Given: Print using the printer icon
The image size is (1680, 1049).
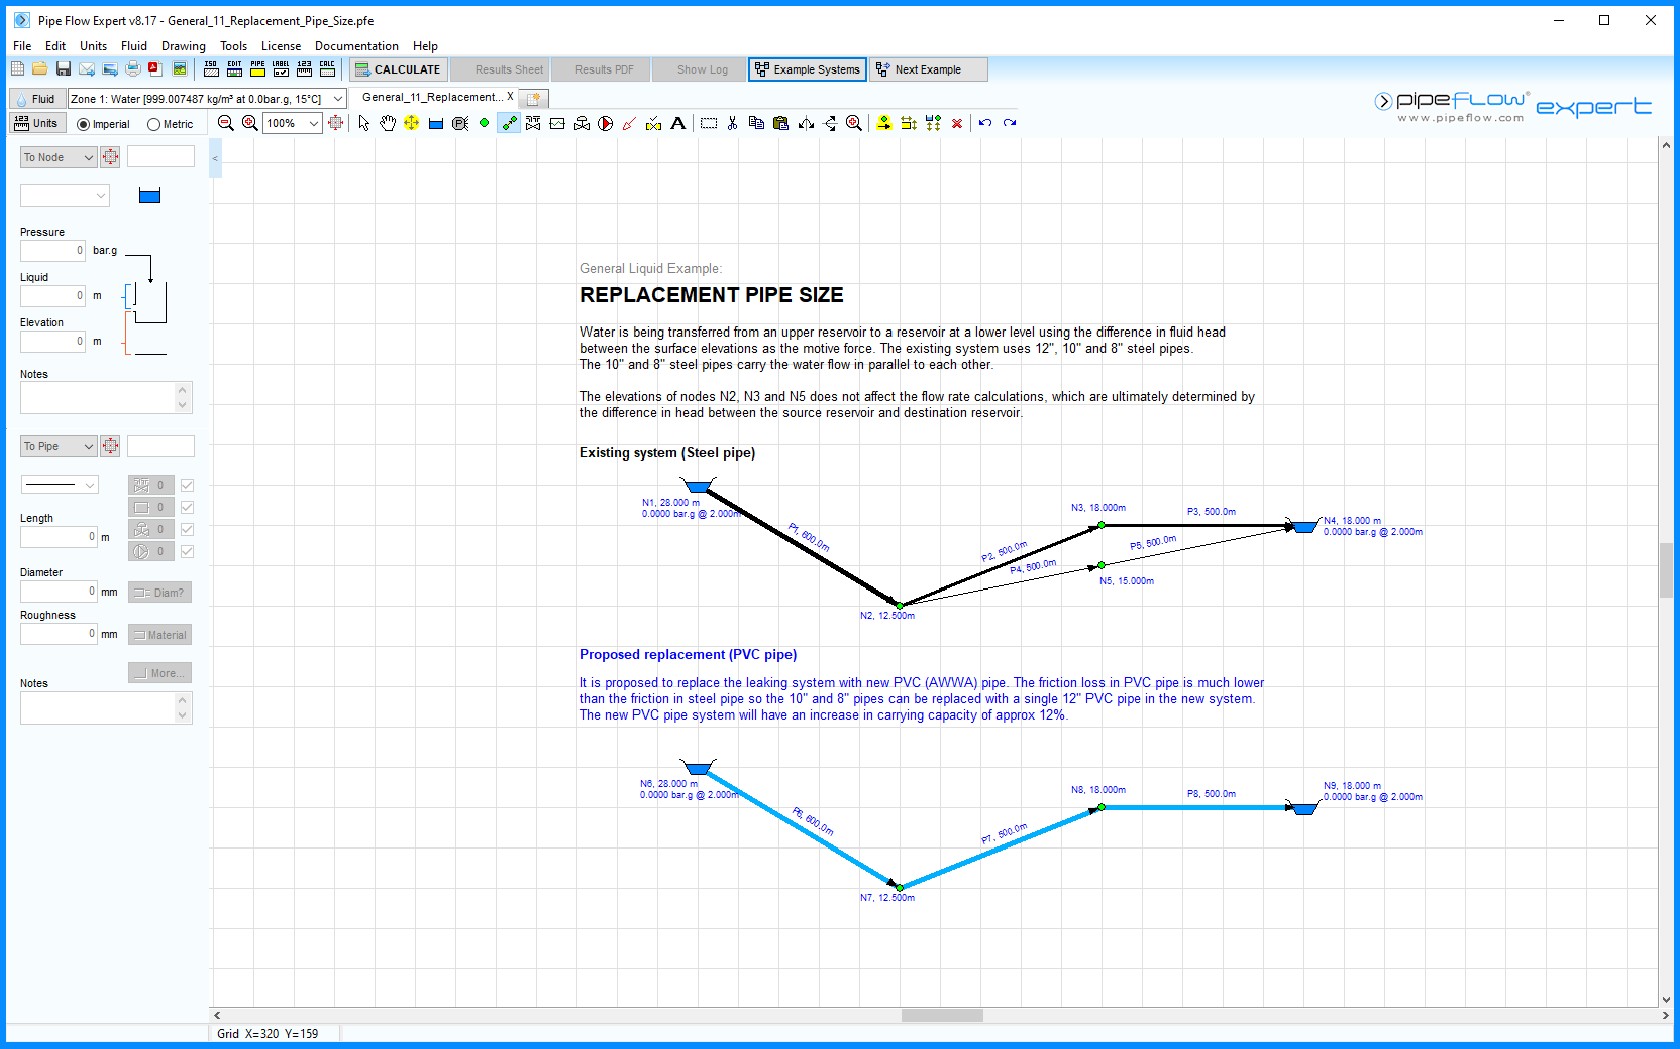Looking at the screenshot, I should pyautogui.click(x=133, y=69).
